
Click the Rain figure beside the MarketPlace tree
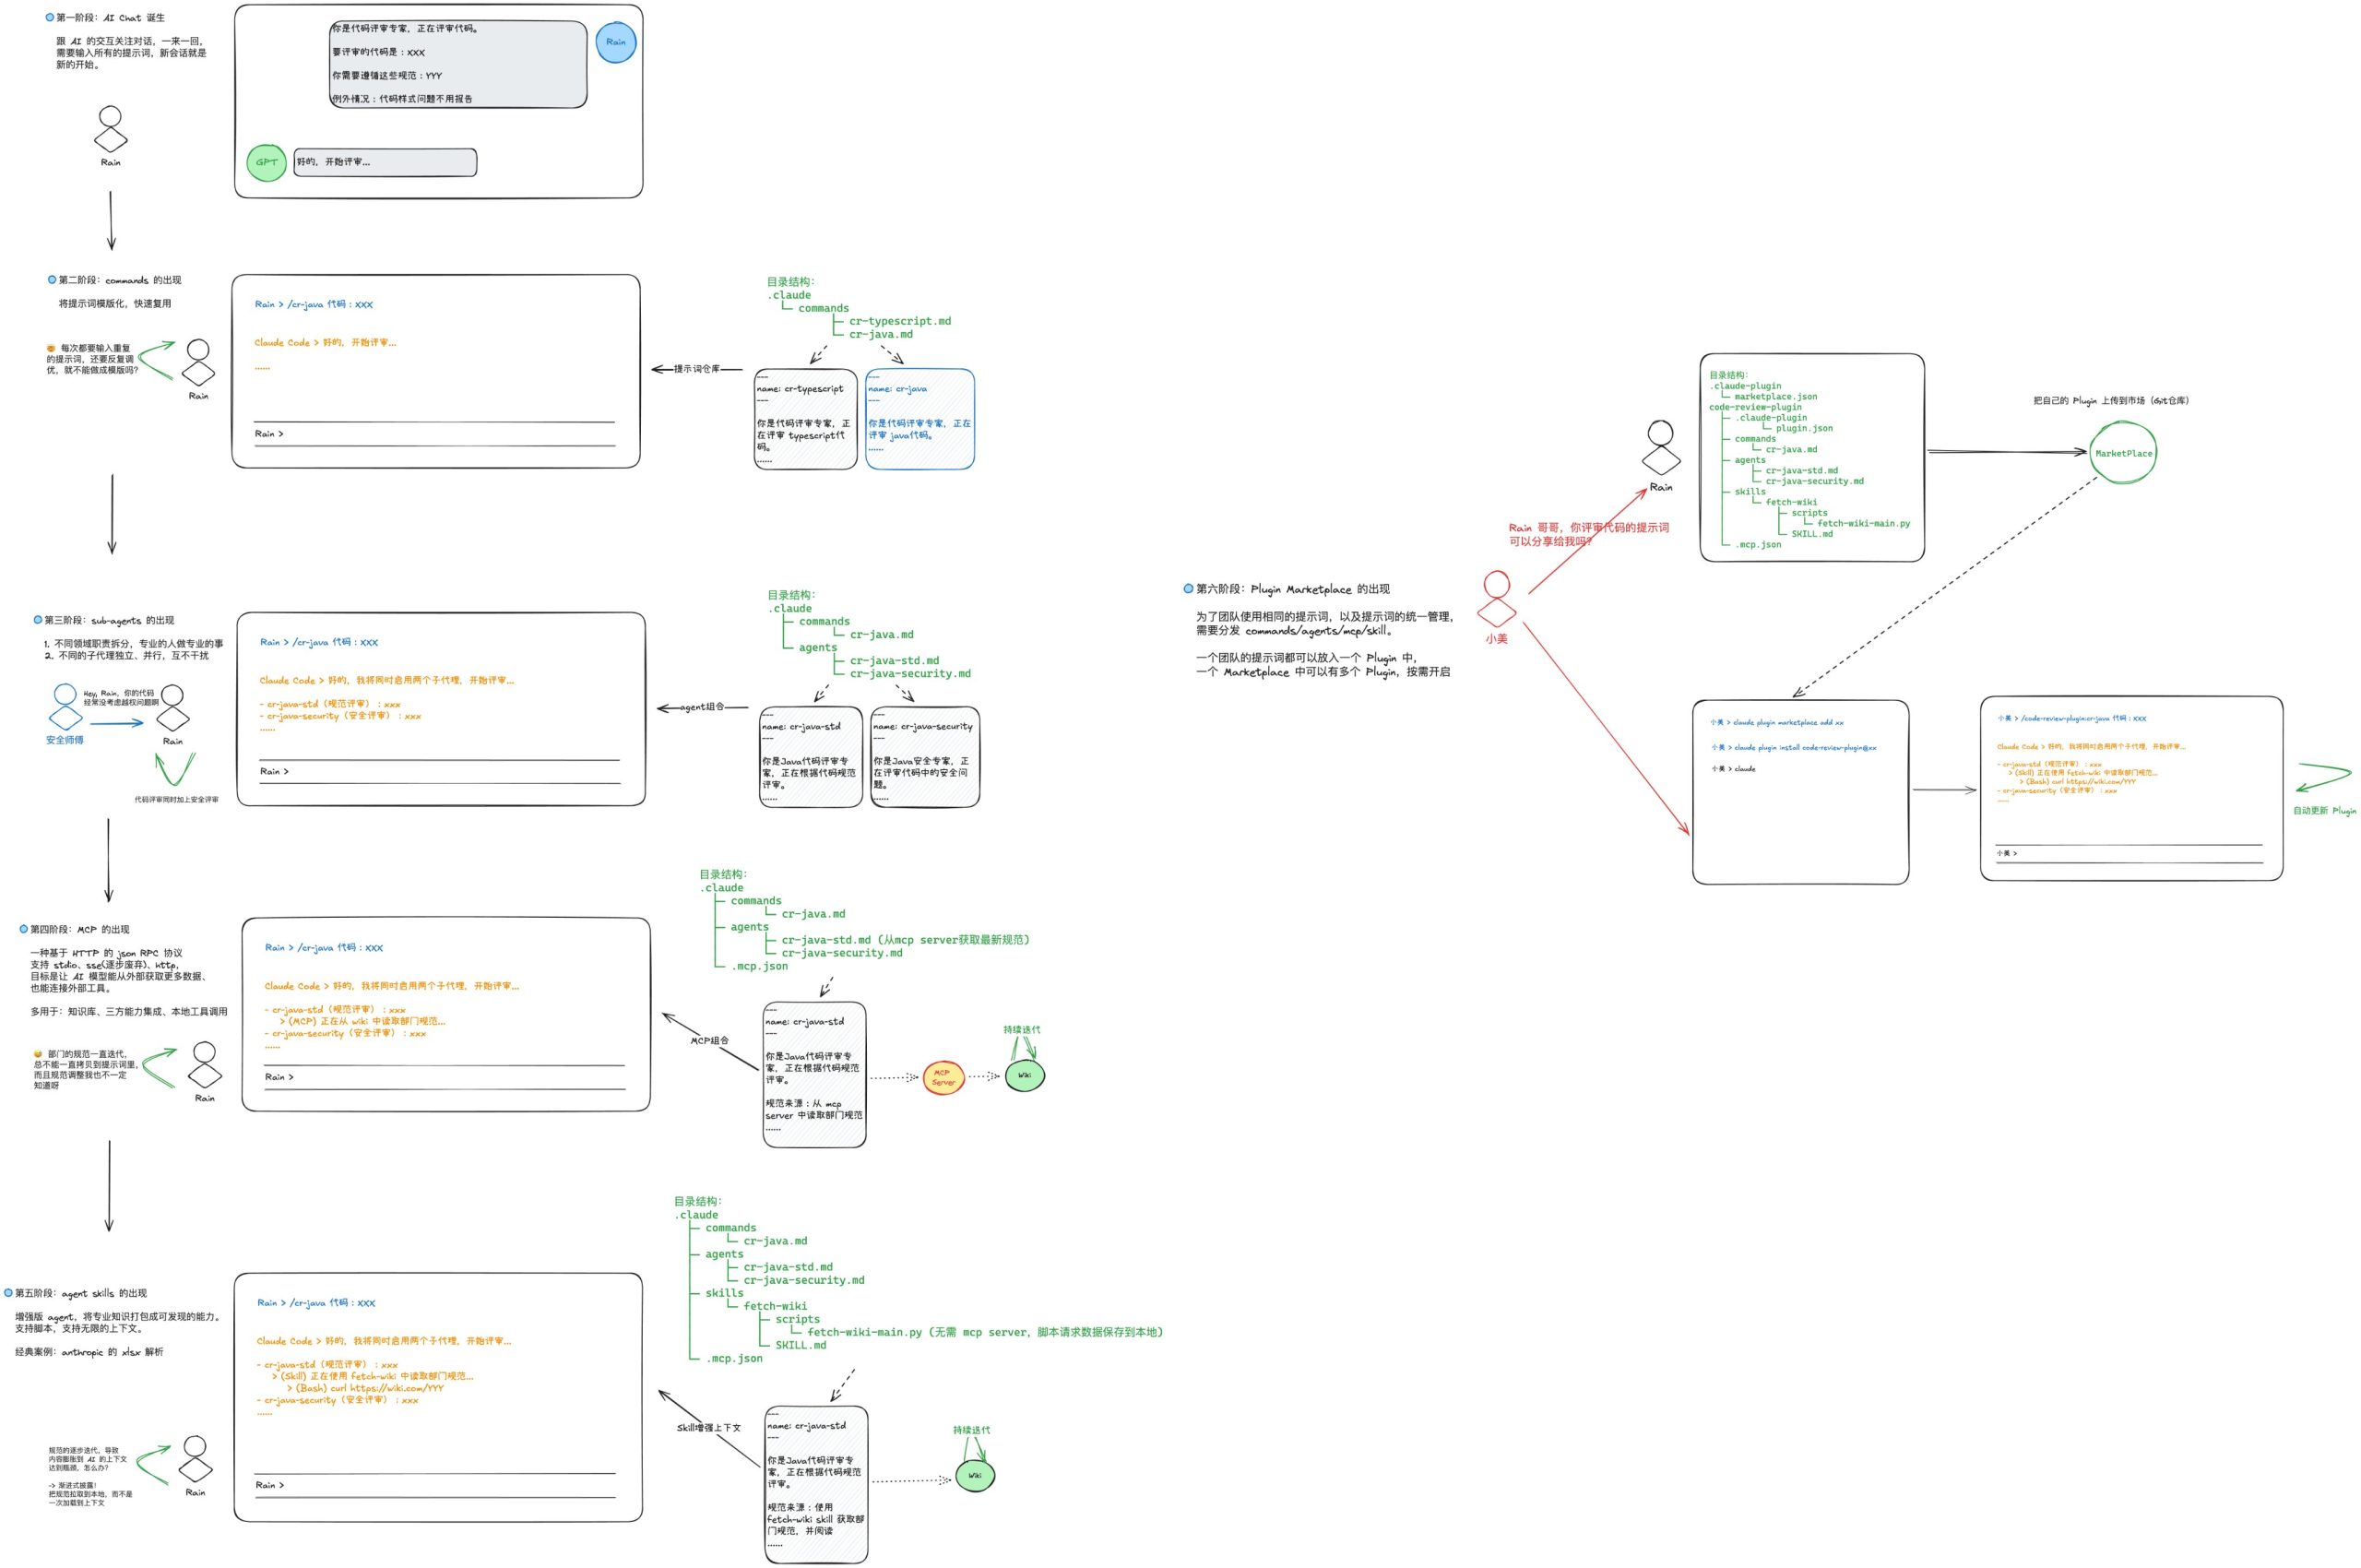(1660, 449)
